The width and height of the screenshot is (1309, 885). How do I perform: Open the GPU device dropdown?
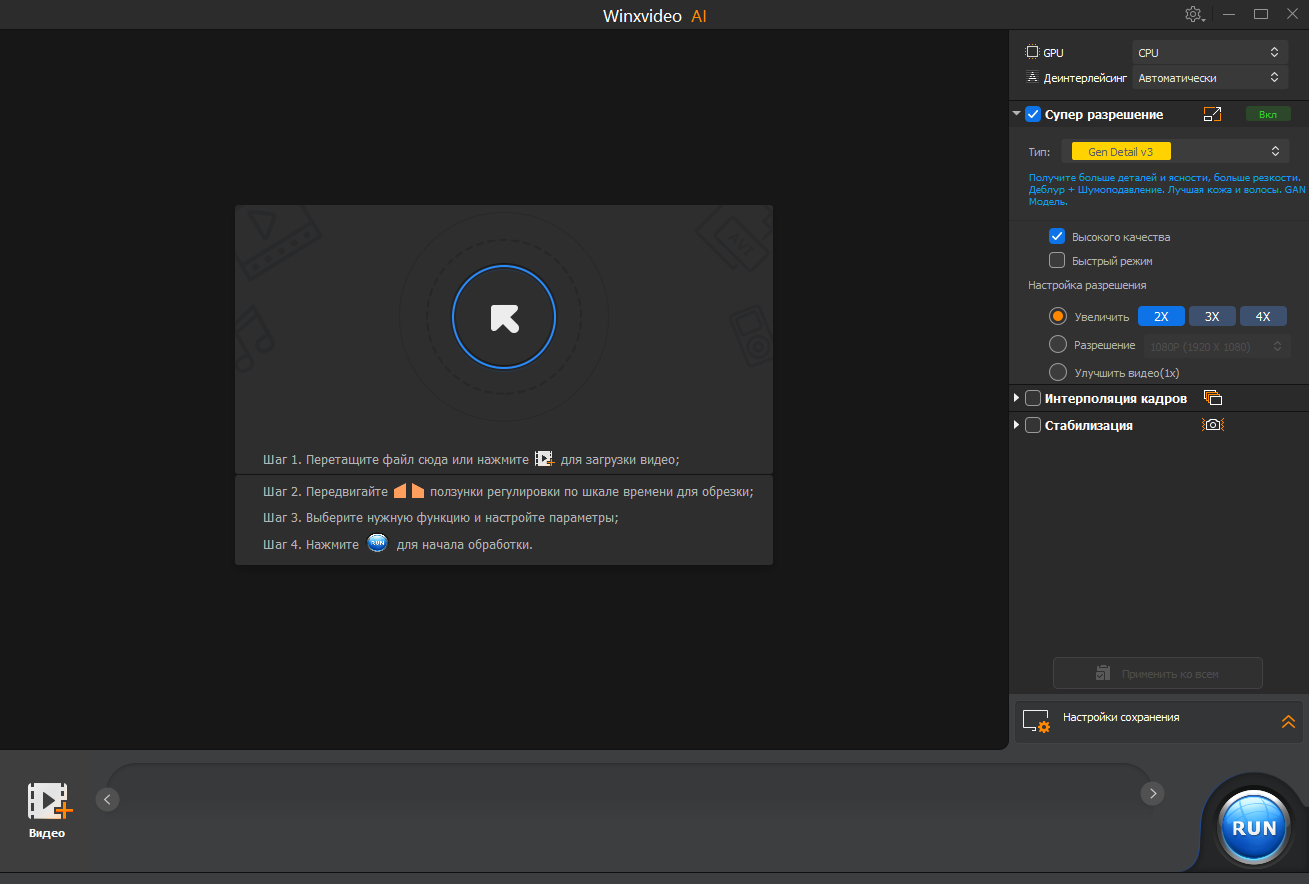(x=1209, y=52)
